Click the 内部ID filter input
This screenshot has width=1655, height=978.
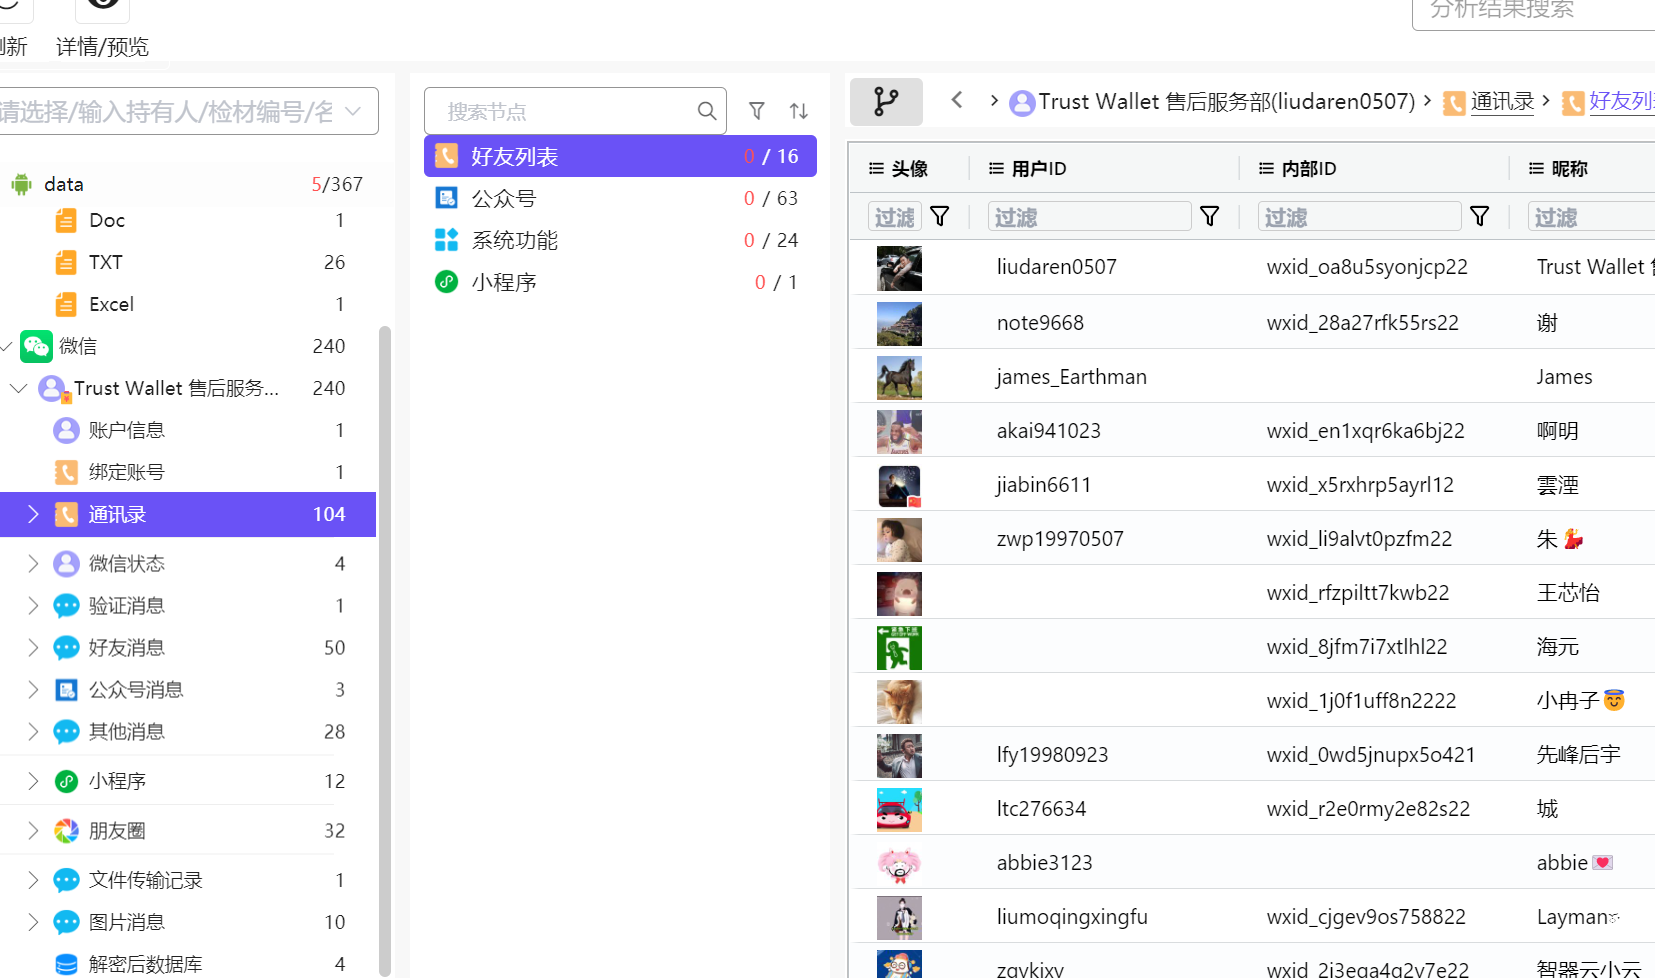pyautogui.click(x=1360, y=216)
